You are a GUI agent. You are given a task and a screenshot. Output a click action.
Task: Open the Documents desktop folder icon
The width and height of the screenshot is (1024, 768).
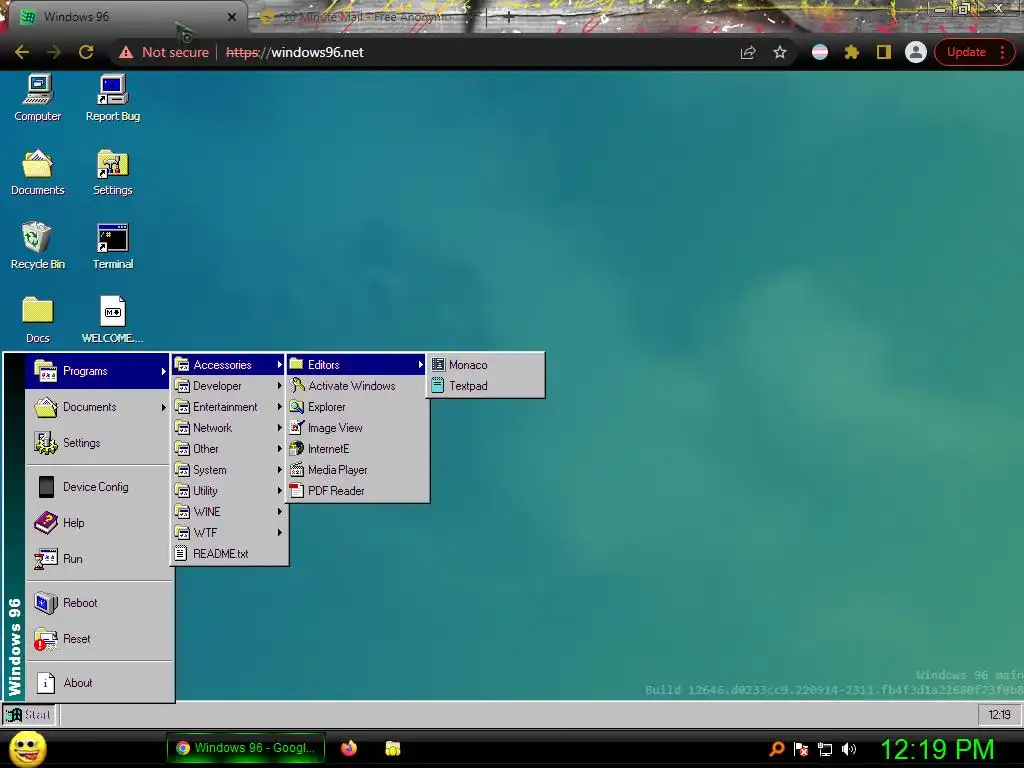tap(37, 172)
